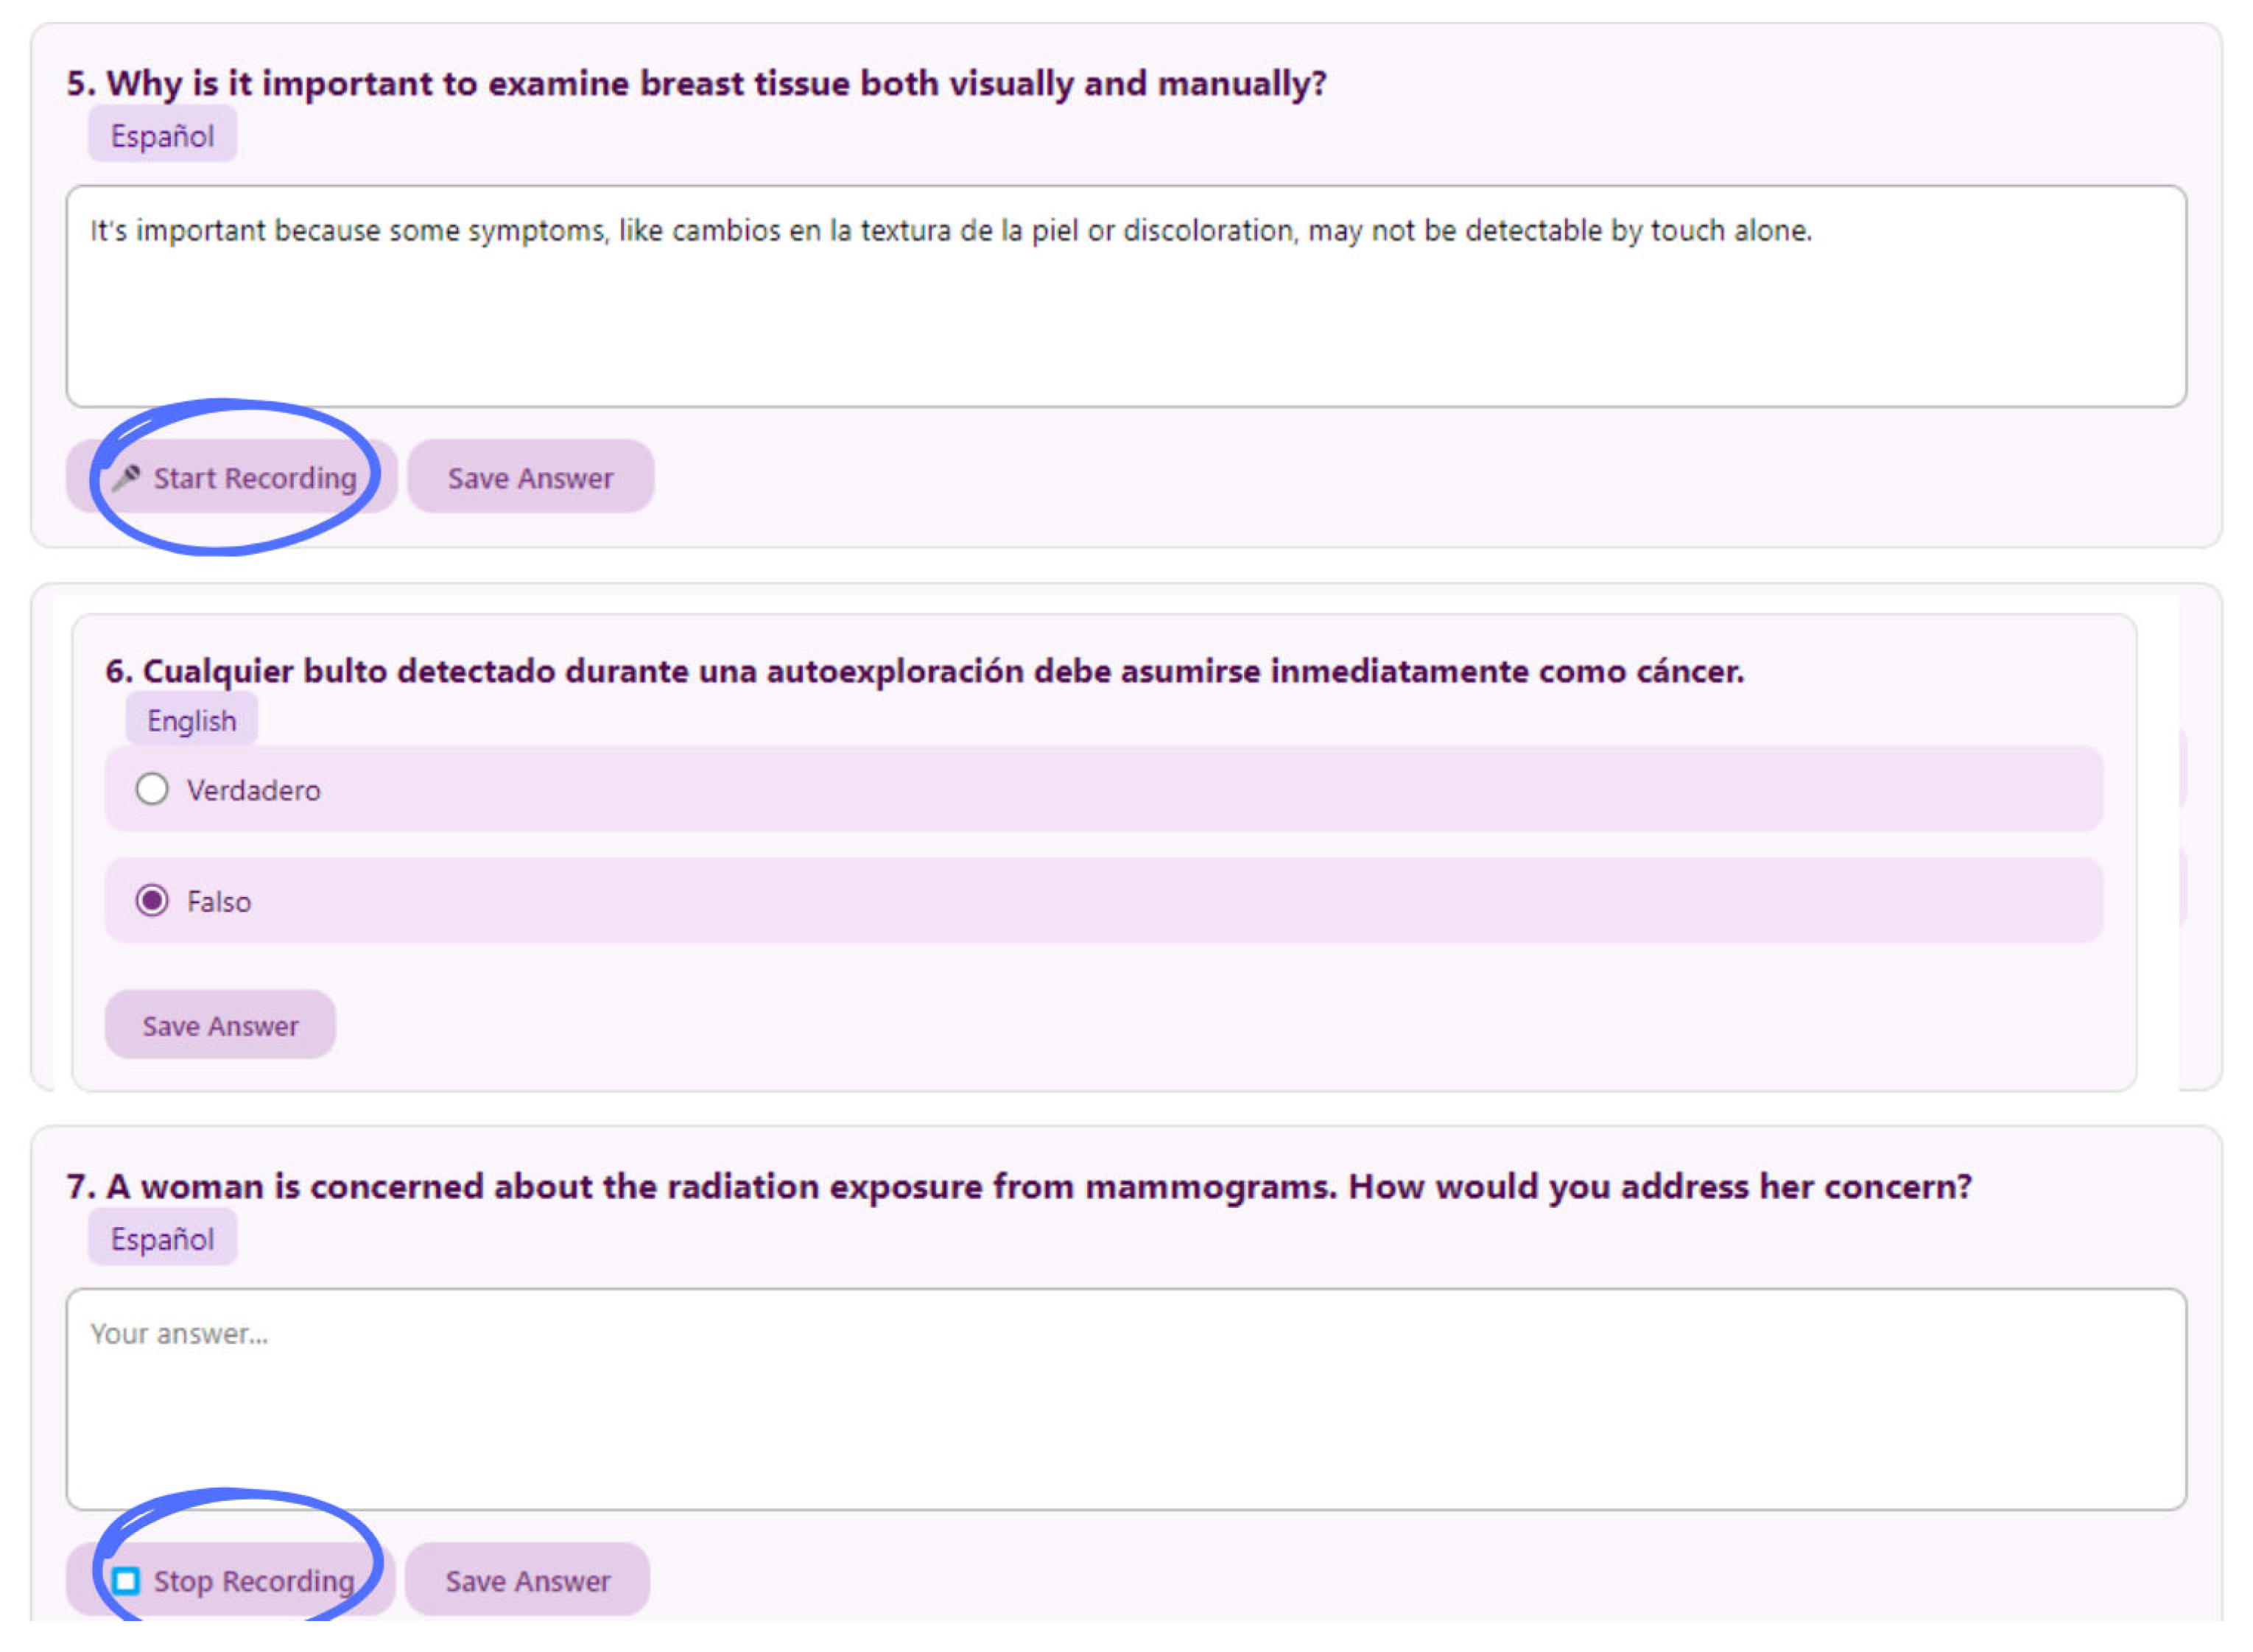Select the Falso radio option

click(x=152, y=901)
